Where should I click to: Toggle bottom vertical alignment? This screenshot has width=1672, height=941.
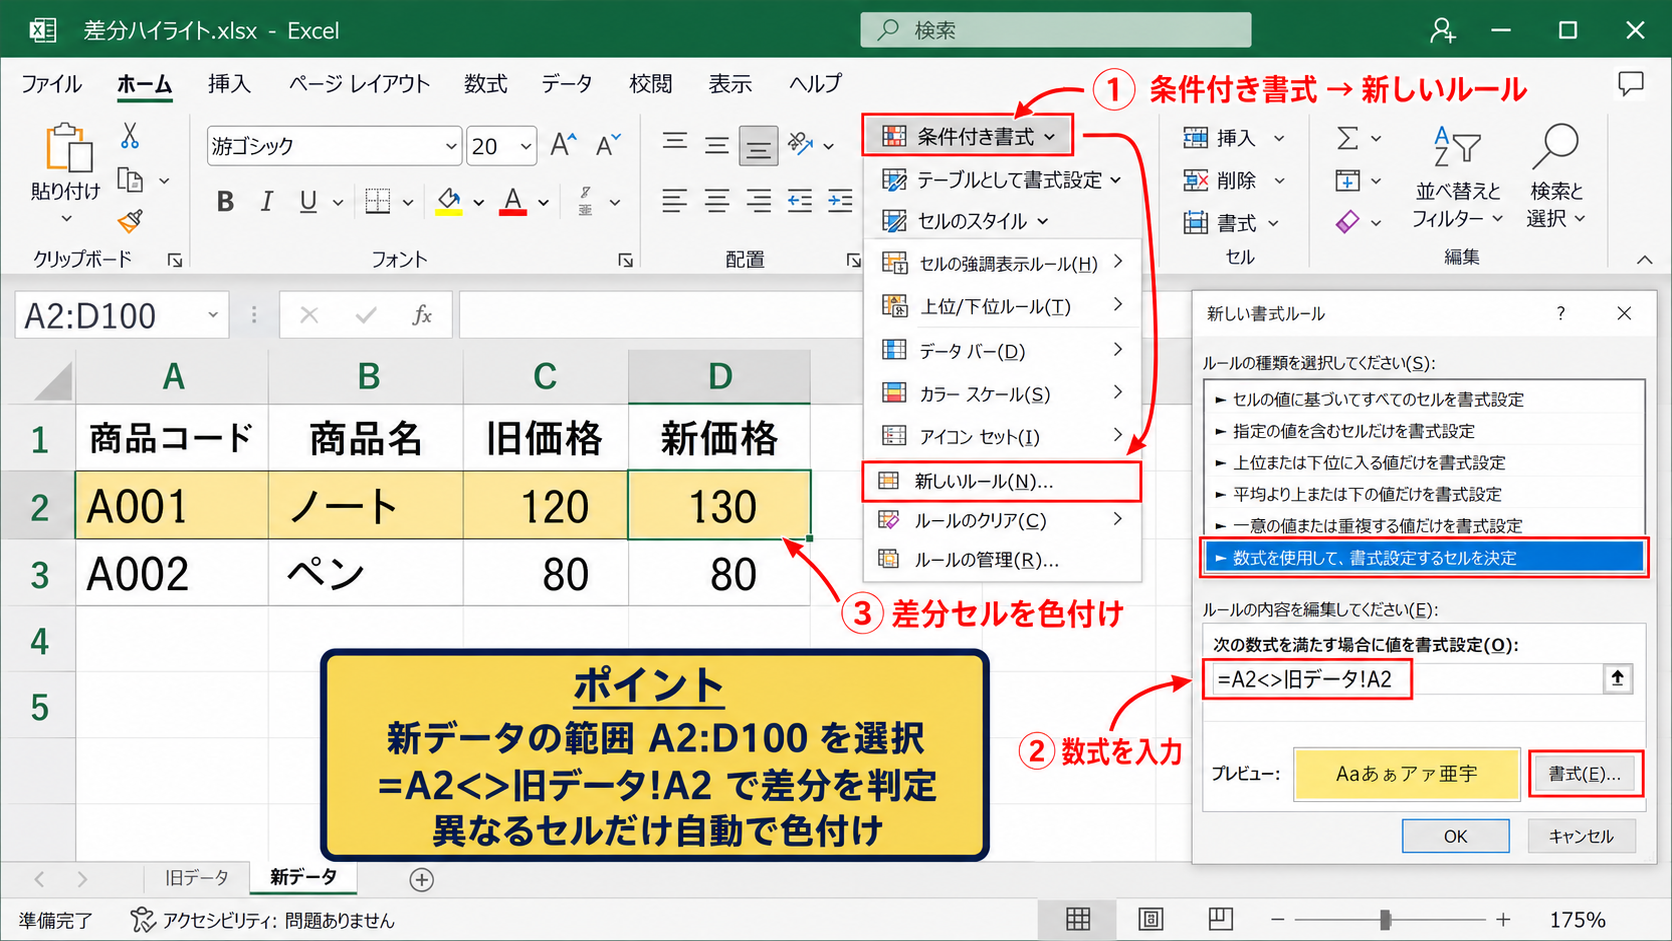click(759, 147)
